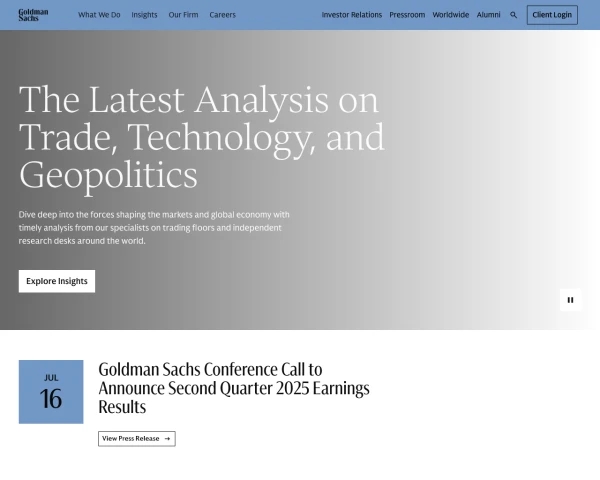Viewport: 600px width, 480px height.
Task: Expand the Worldwide selector
Action: (x=451, y=15)
